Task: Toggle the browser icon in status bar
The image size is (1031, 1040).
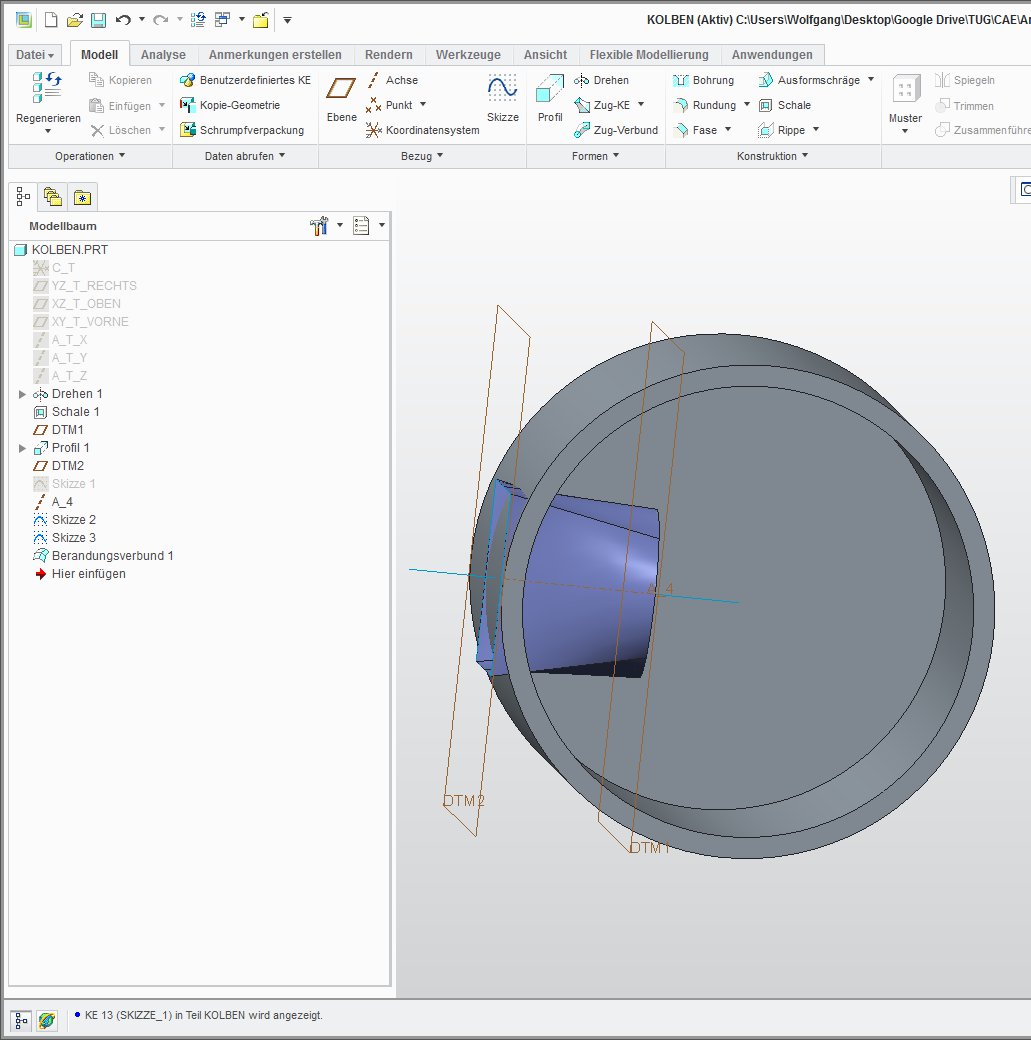Action: point(46,1020)
